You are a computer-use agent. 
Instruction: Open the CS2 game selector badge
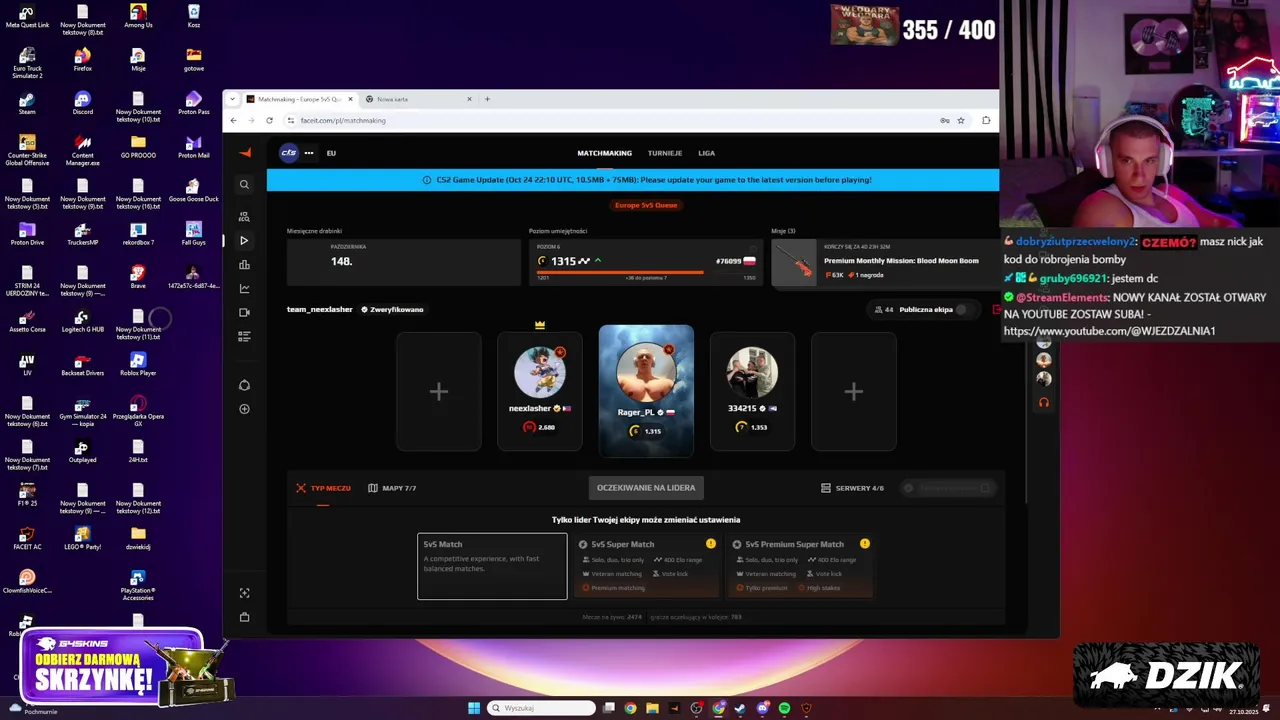click(x=289, y=153)
